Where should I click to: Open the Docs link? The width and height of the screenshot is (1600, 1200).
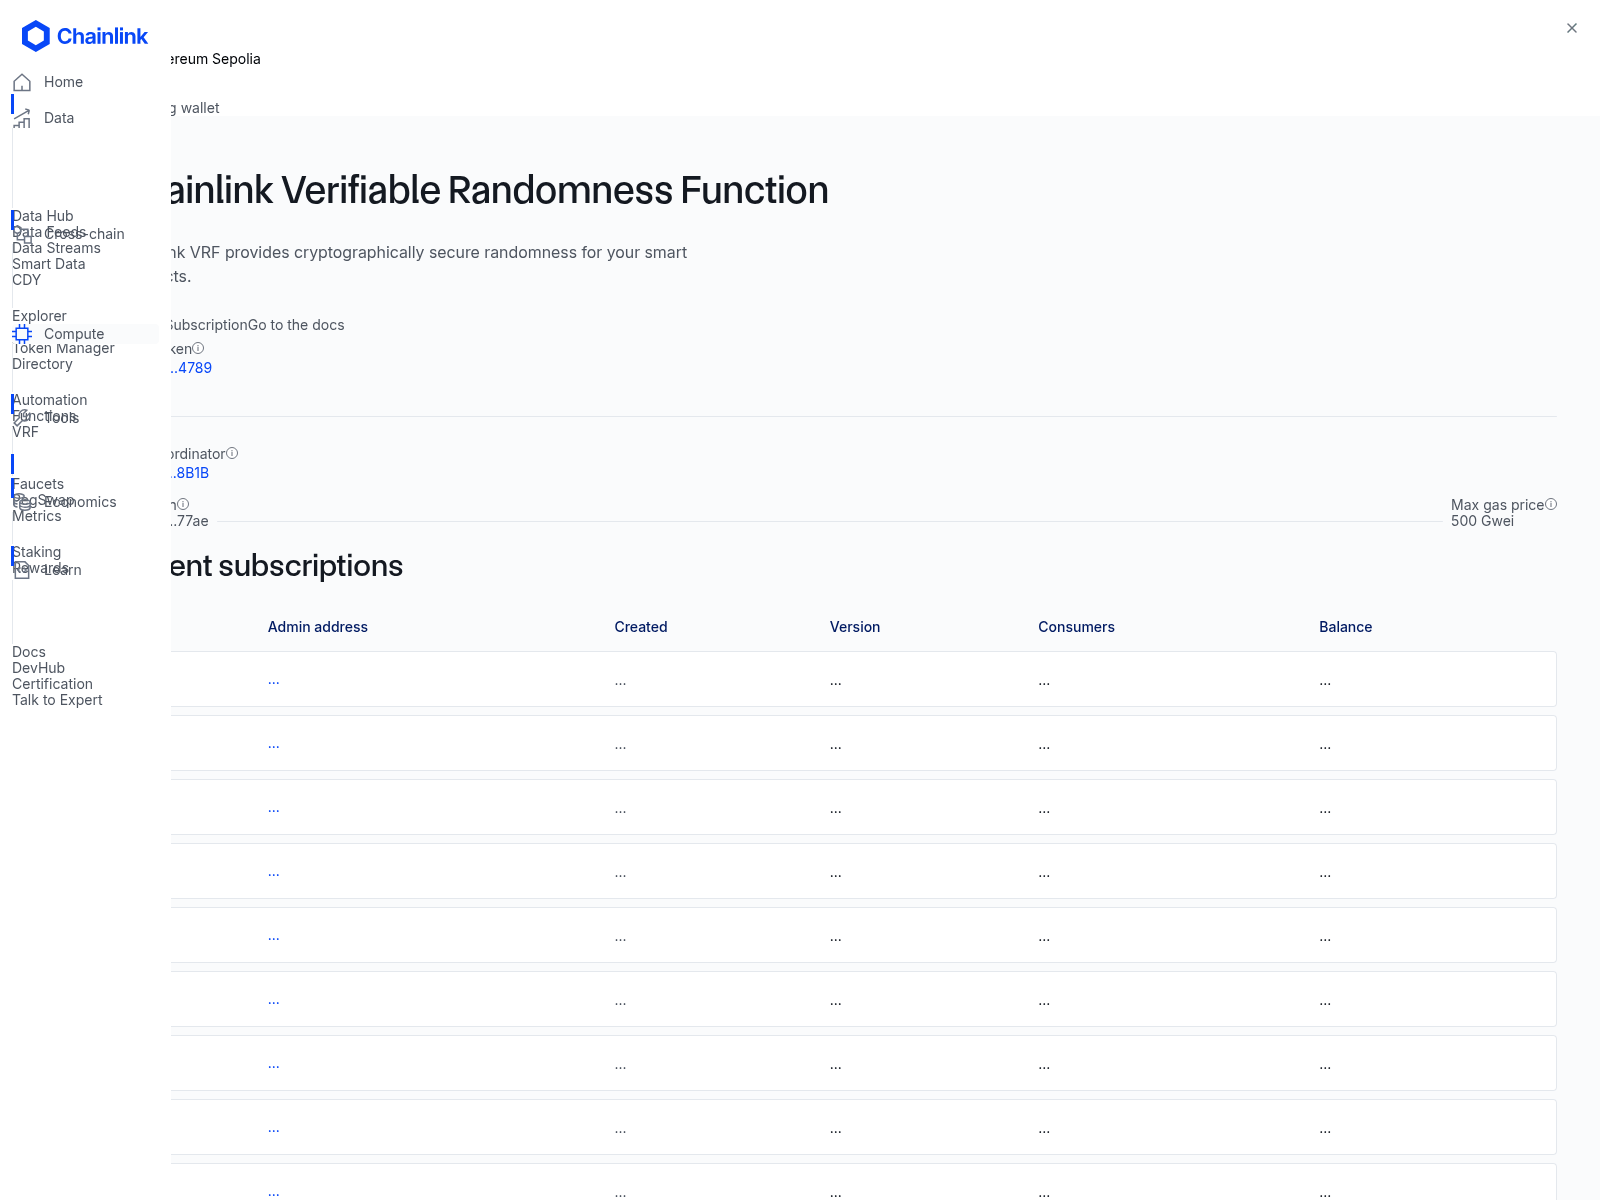click(x=29, y=652)
